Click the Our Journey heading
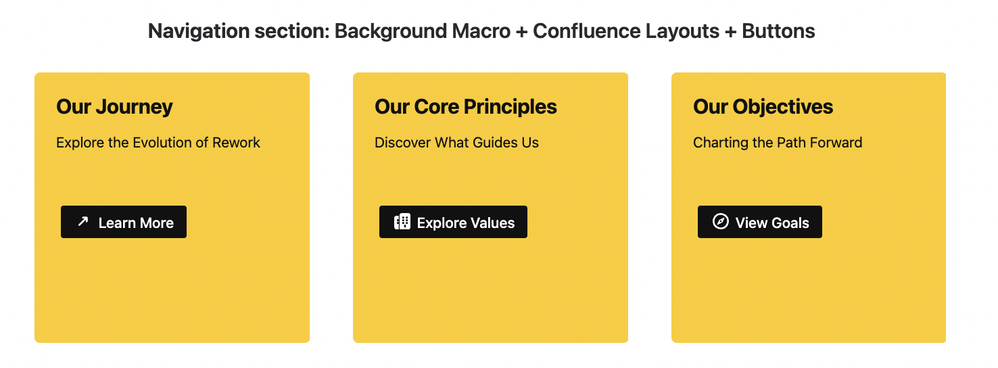998x368 pixels. [x=115, y=107]
